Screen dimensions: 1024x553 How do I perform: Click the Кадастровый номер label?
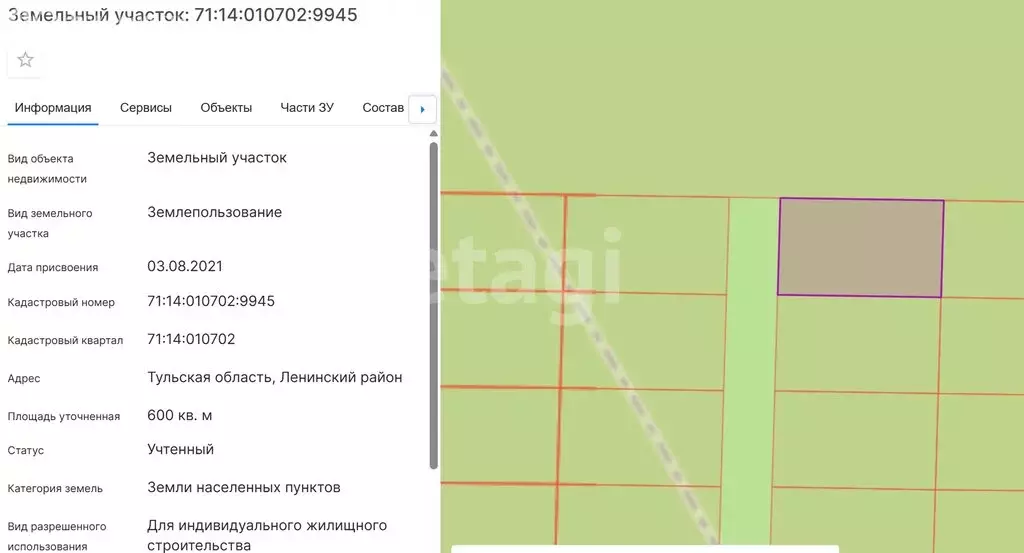coord(61,302)
